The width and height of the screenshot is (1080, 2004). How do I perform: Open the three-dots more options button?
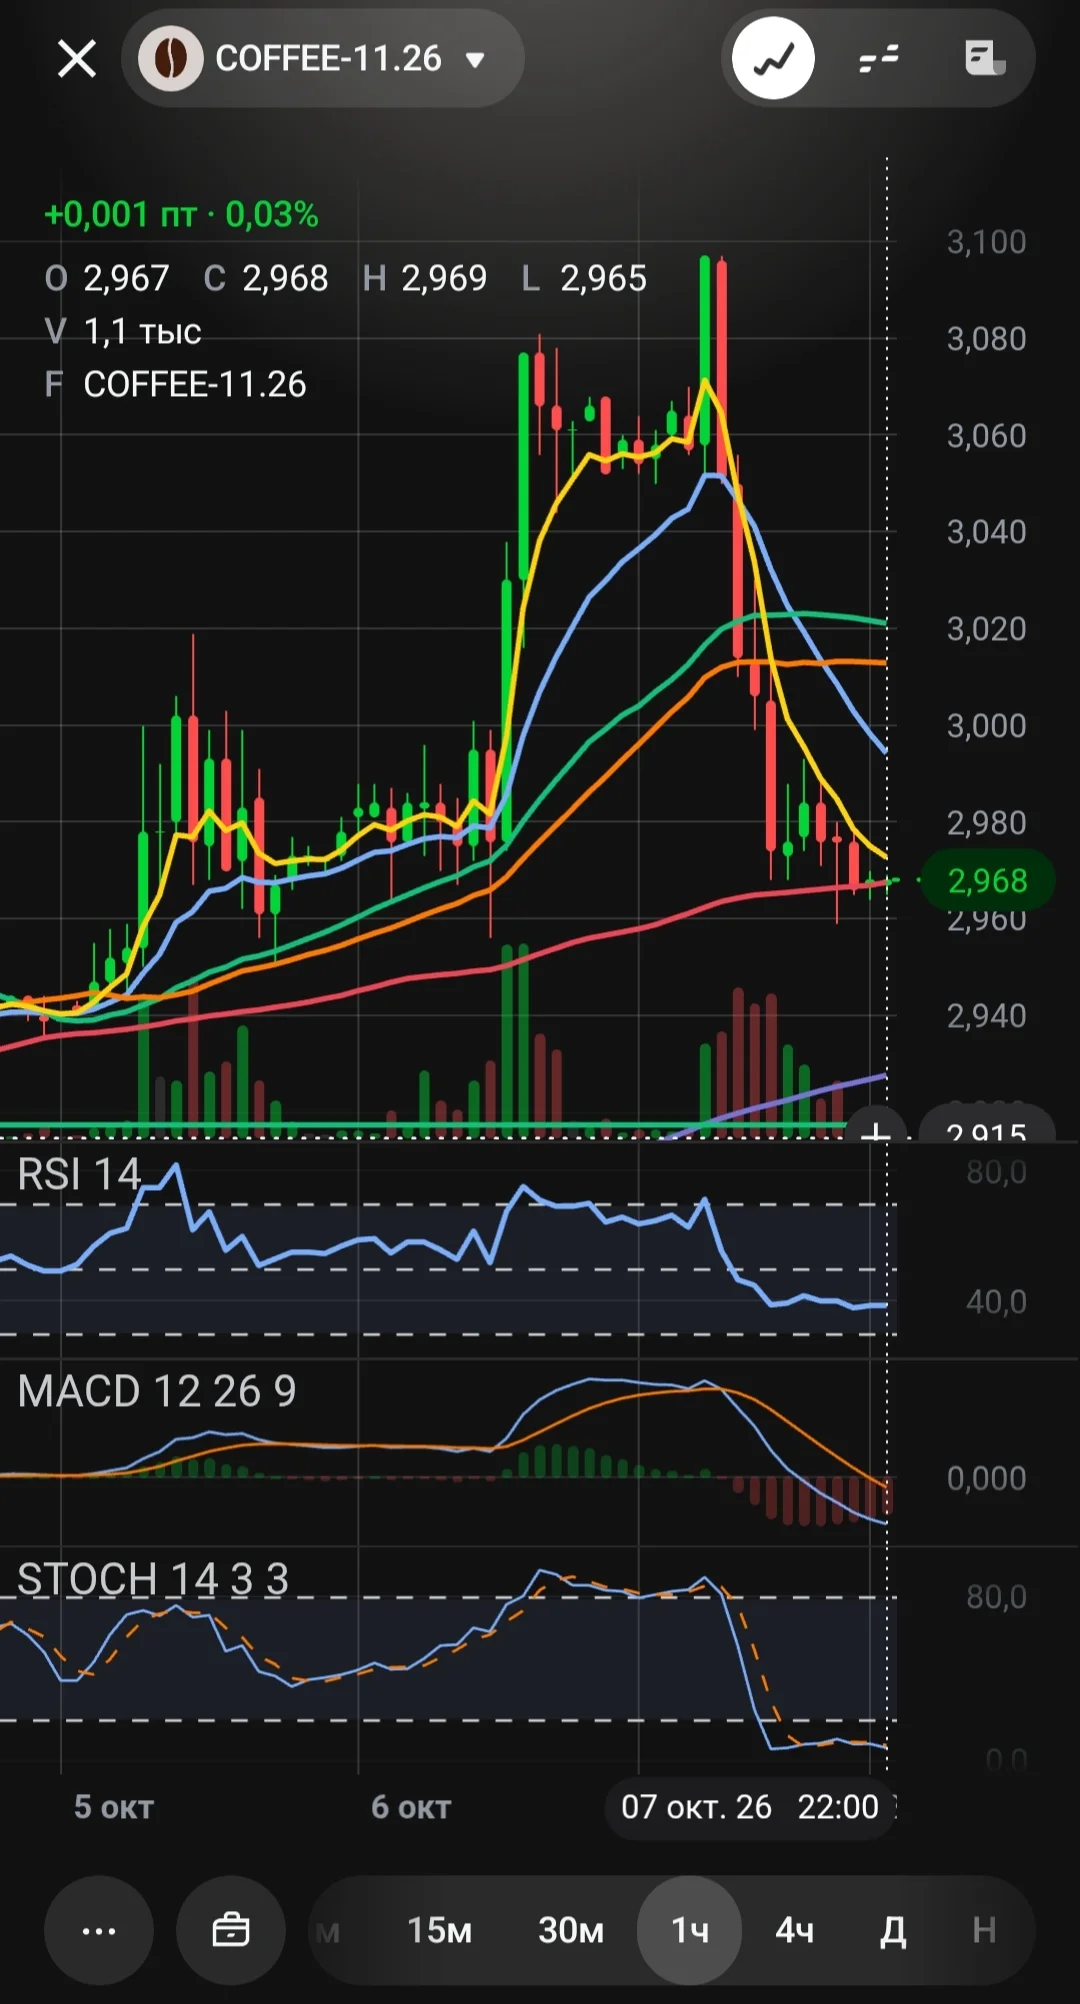(99, 1930)
